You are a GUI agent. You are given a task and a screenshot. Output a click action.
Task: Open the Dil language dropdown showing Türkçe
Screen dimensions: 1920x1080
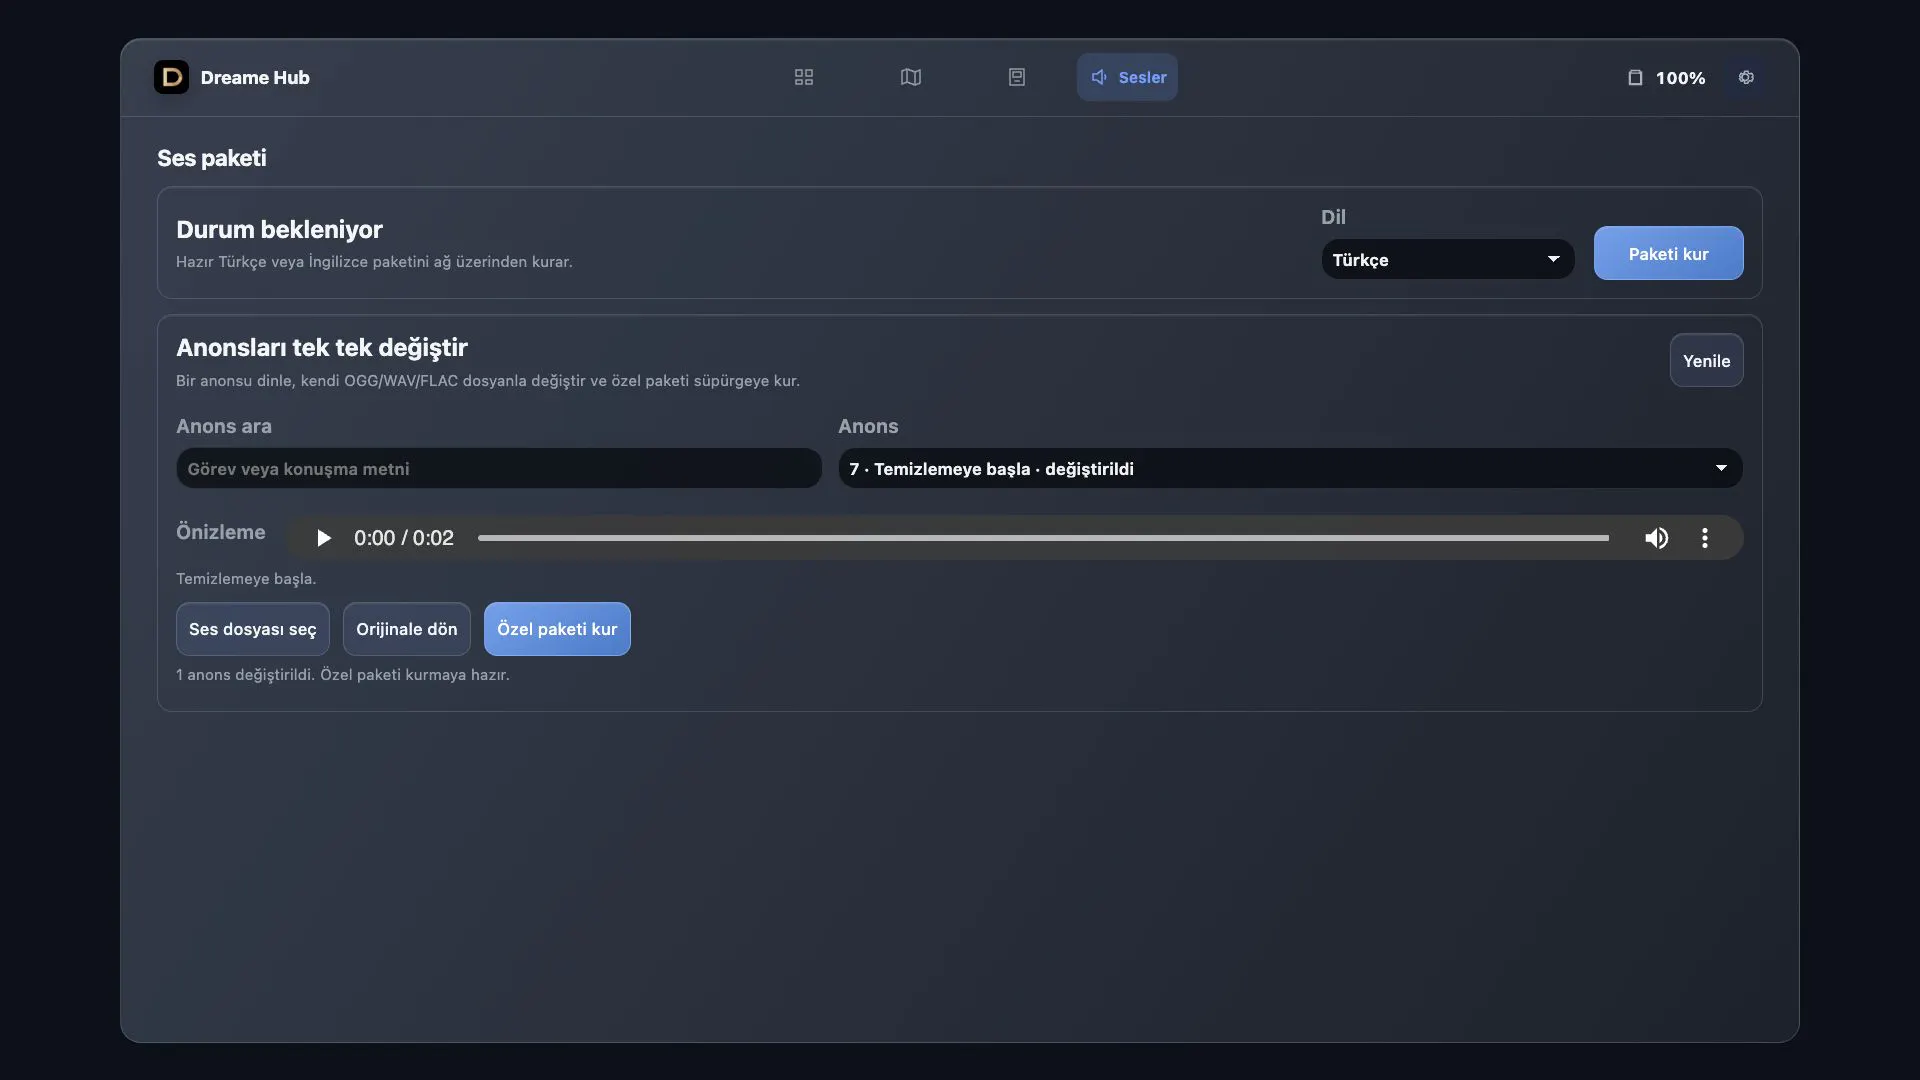[x=1447, y=259]
